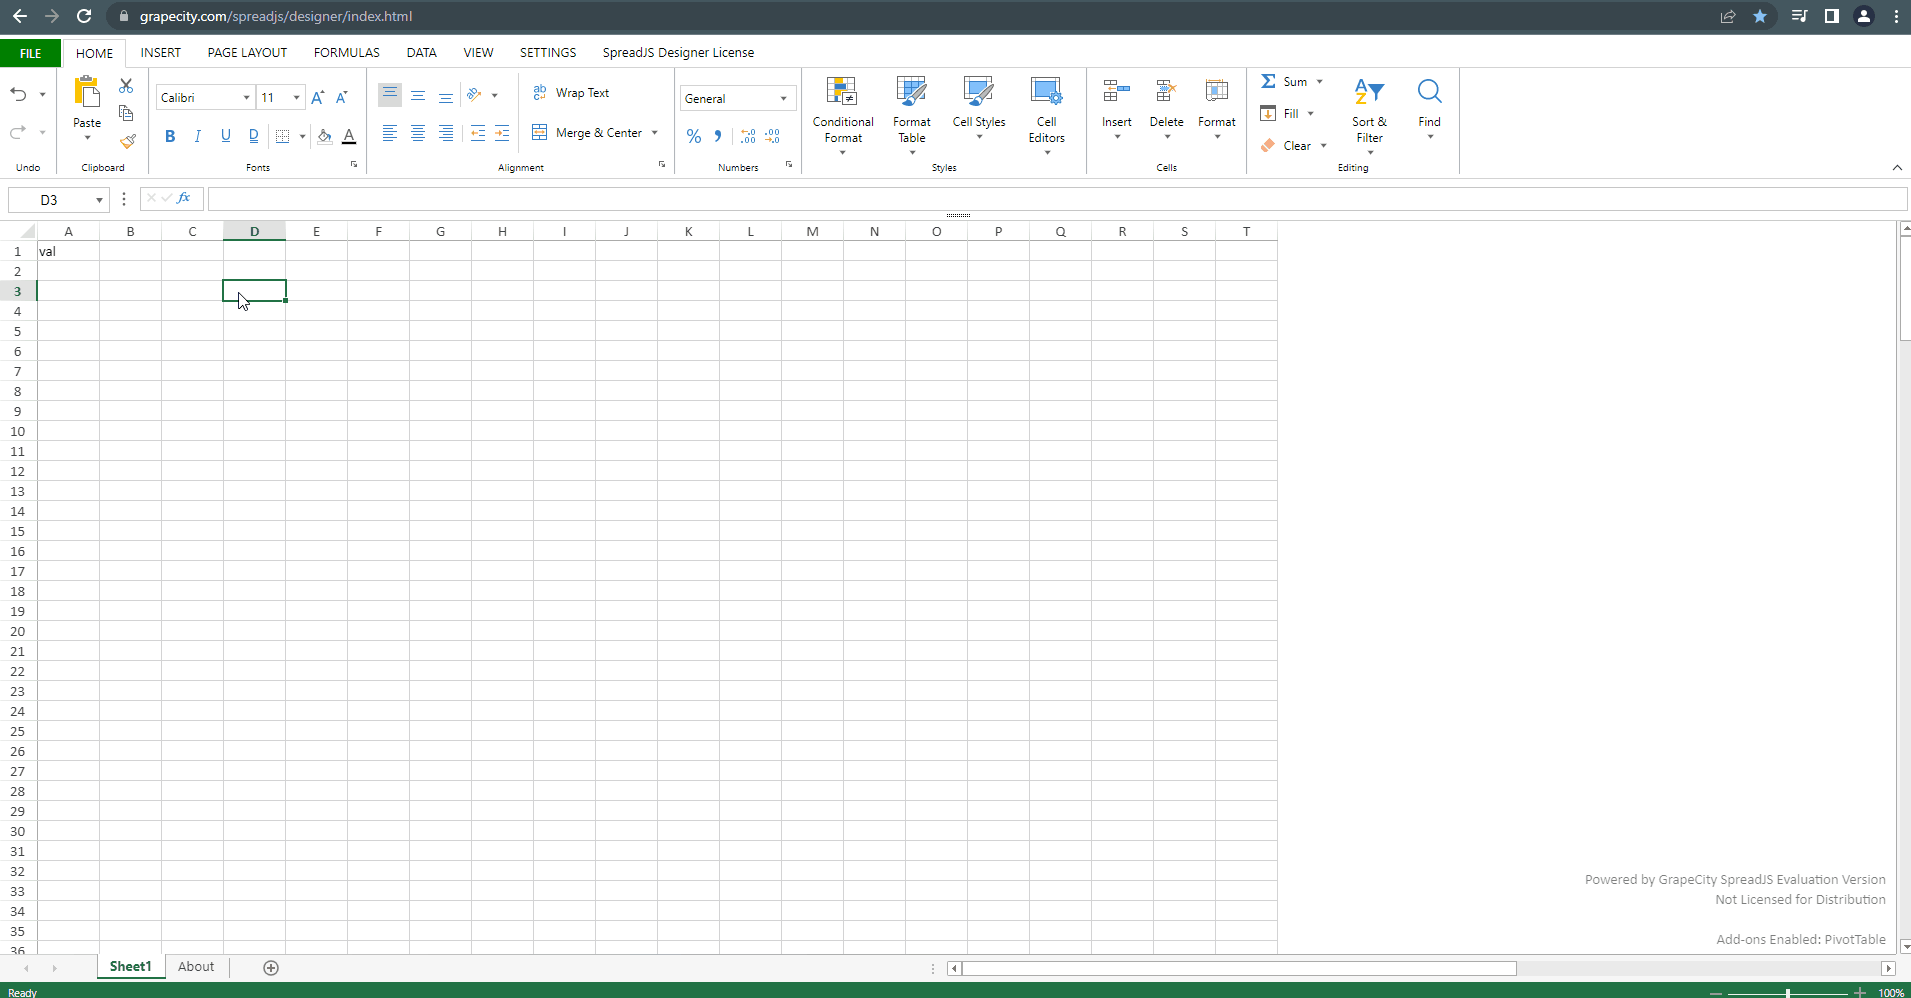Viewport: 1911px width, 998px height.
Task: Click the green FILE button
Action: click(30, 53)
